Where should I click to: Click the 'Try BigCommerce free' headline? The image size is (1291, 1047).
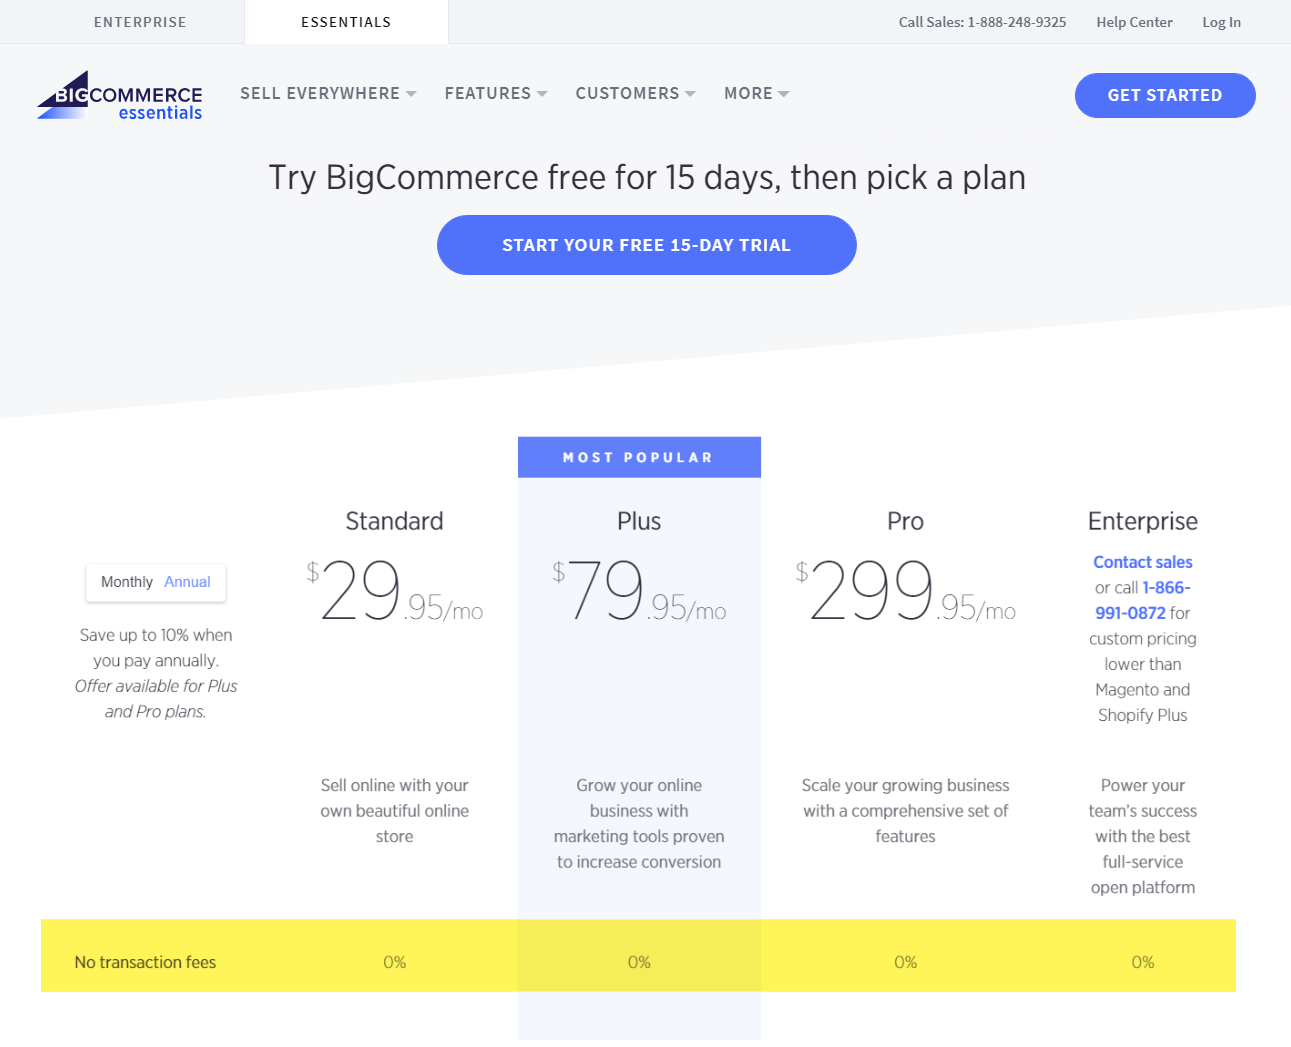pyautogui.click(x=647, y=177)
